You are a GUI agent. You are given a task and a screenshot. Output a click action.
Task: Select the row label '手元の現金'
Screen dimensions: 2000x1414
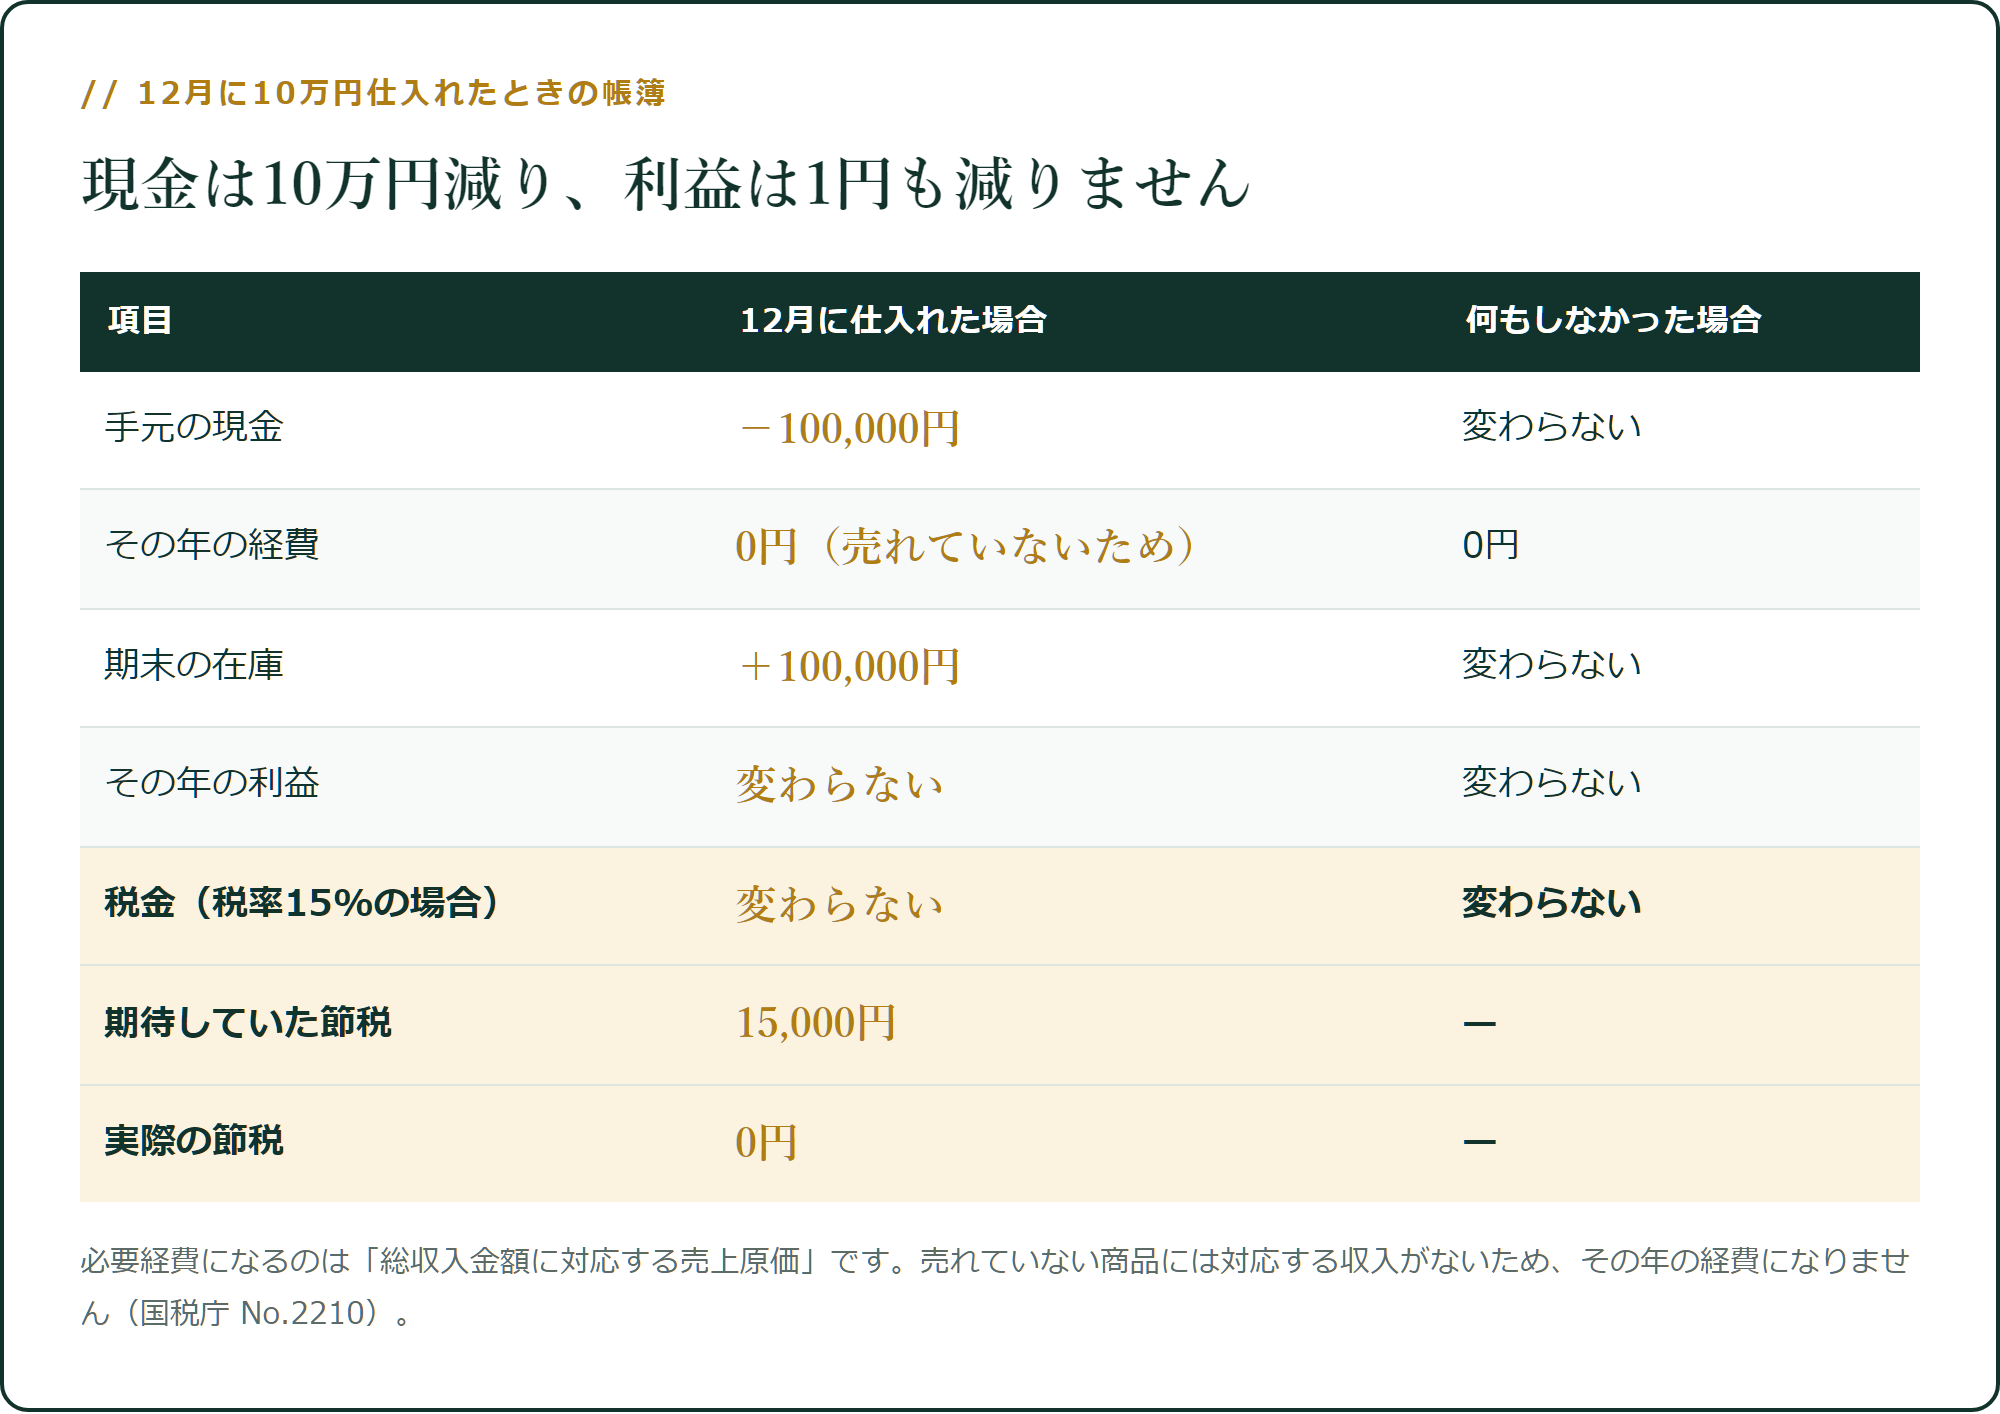point(194,427)
